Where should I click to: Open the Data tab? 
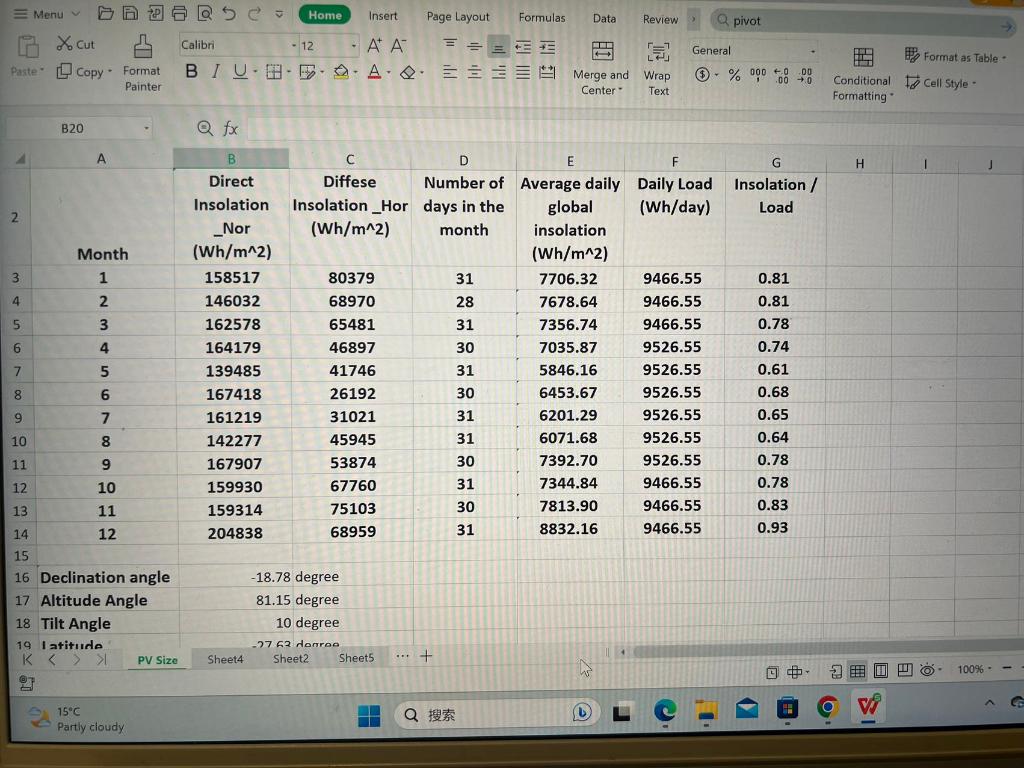[604, 18]
